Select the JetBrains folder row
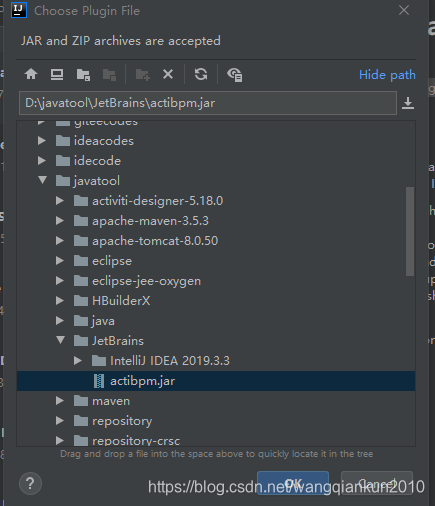 (x=216, y=341)
